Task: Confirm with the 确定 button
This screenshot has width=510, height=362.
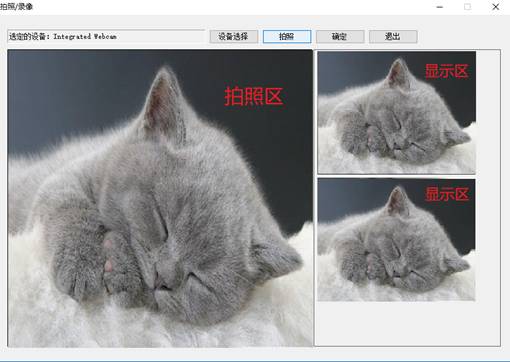Action: click(340, 36)
